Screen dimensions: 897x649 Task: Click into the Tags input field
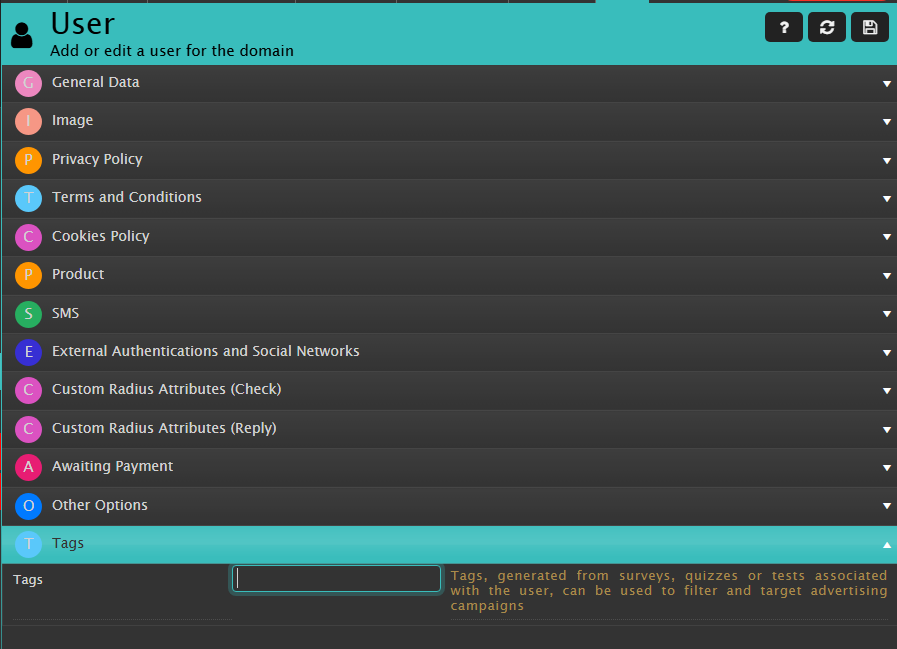pyautogui.click(x=336, y=578)
